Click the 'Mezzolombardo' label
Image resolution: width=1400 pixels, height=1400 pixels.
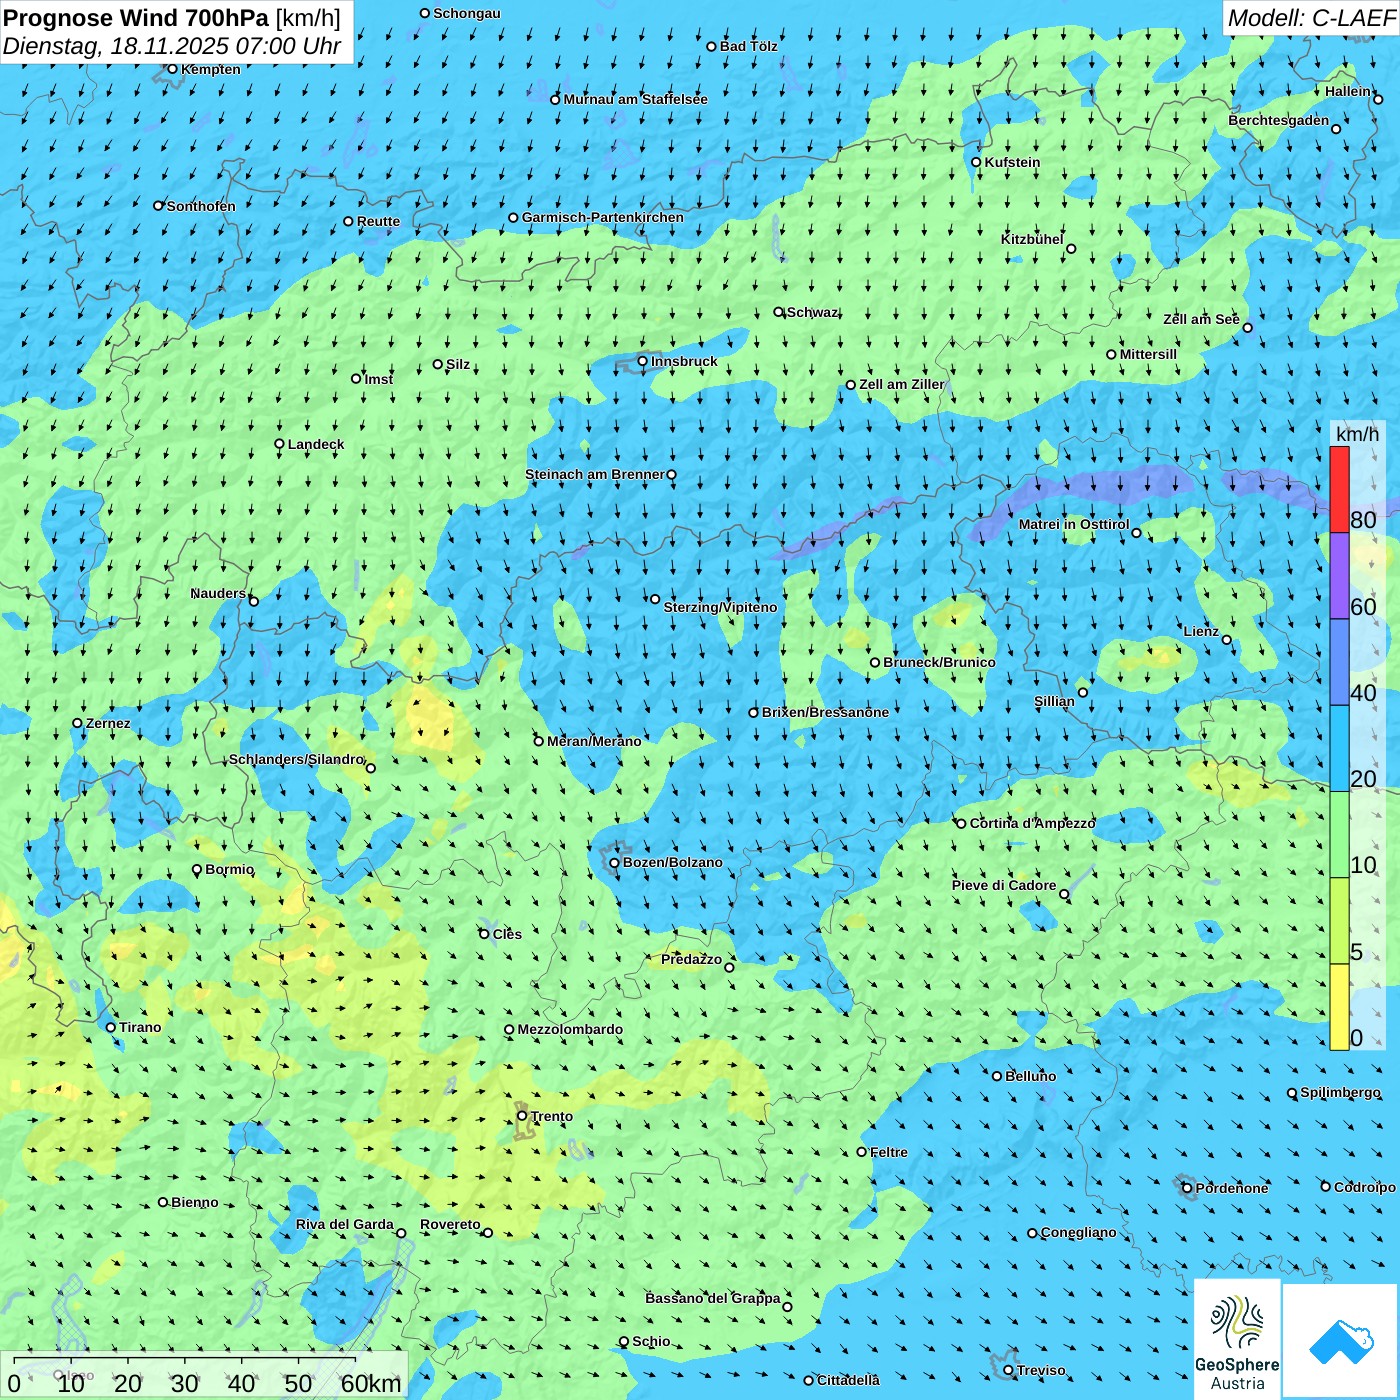tap(570, 1029)
